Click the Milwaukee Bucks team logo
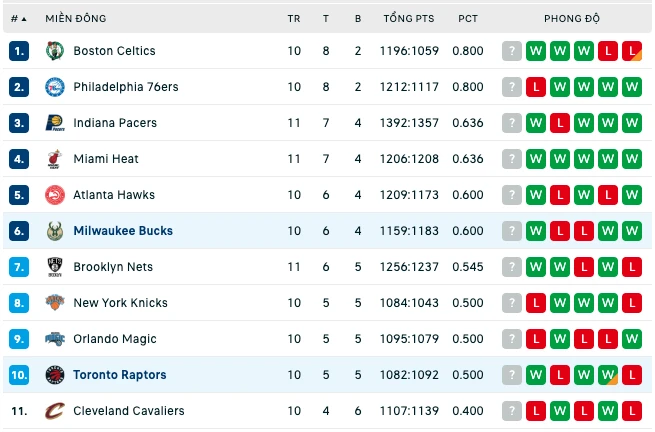This screenshot has height=432, width=655. (x=55, y=231)
